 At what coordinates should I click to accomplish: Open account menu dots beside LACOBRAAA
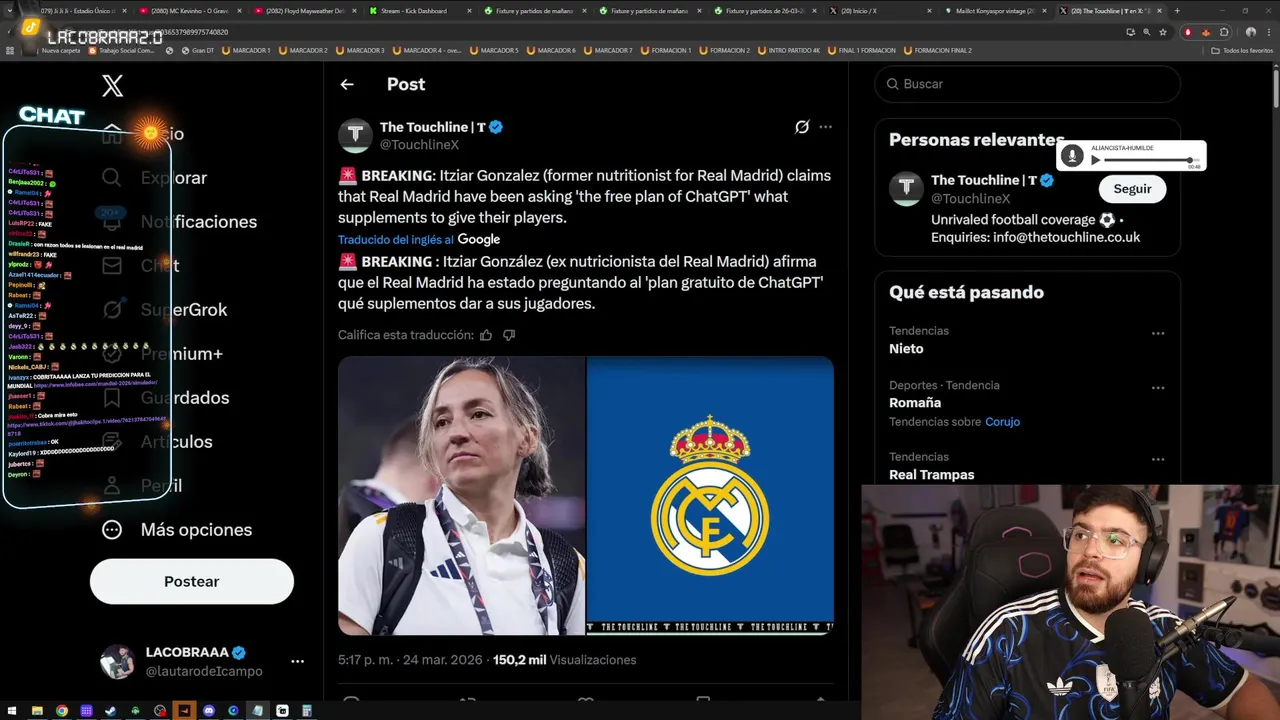pos(297,661)
